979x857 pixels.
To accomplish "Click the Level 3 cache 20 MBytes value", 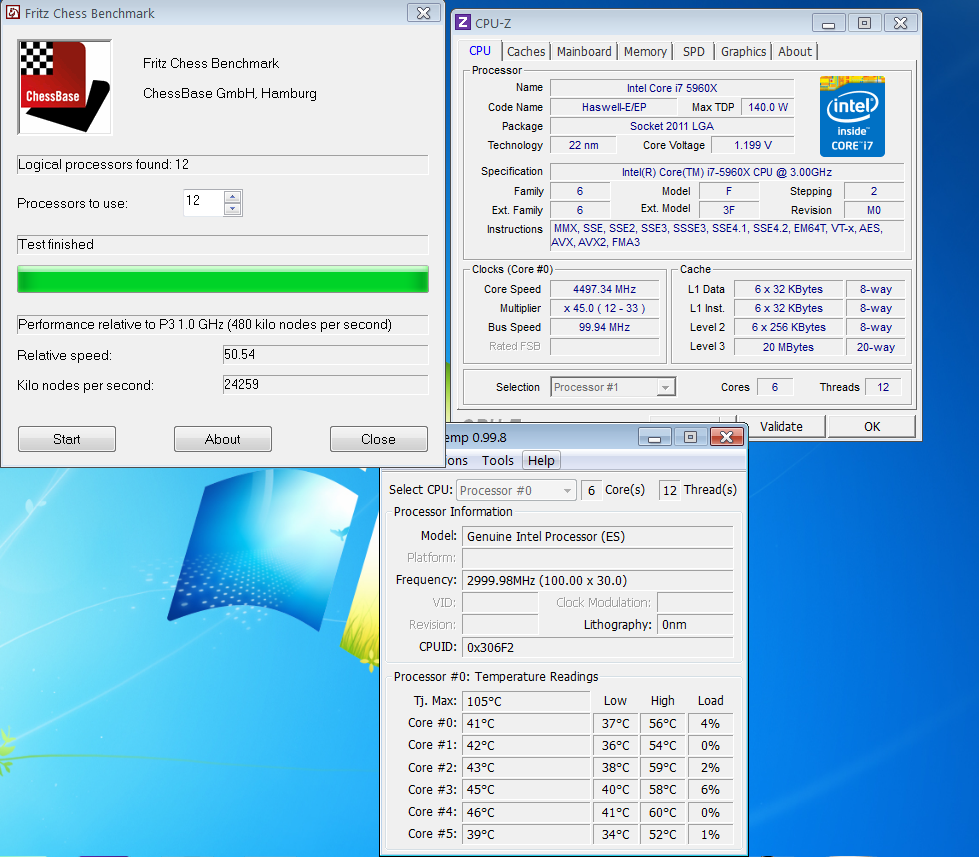I will point(788,347).
